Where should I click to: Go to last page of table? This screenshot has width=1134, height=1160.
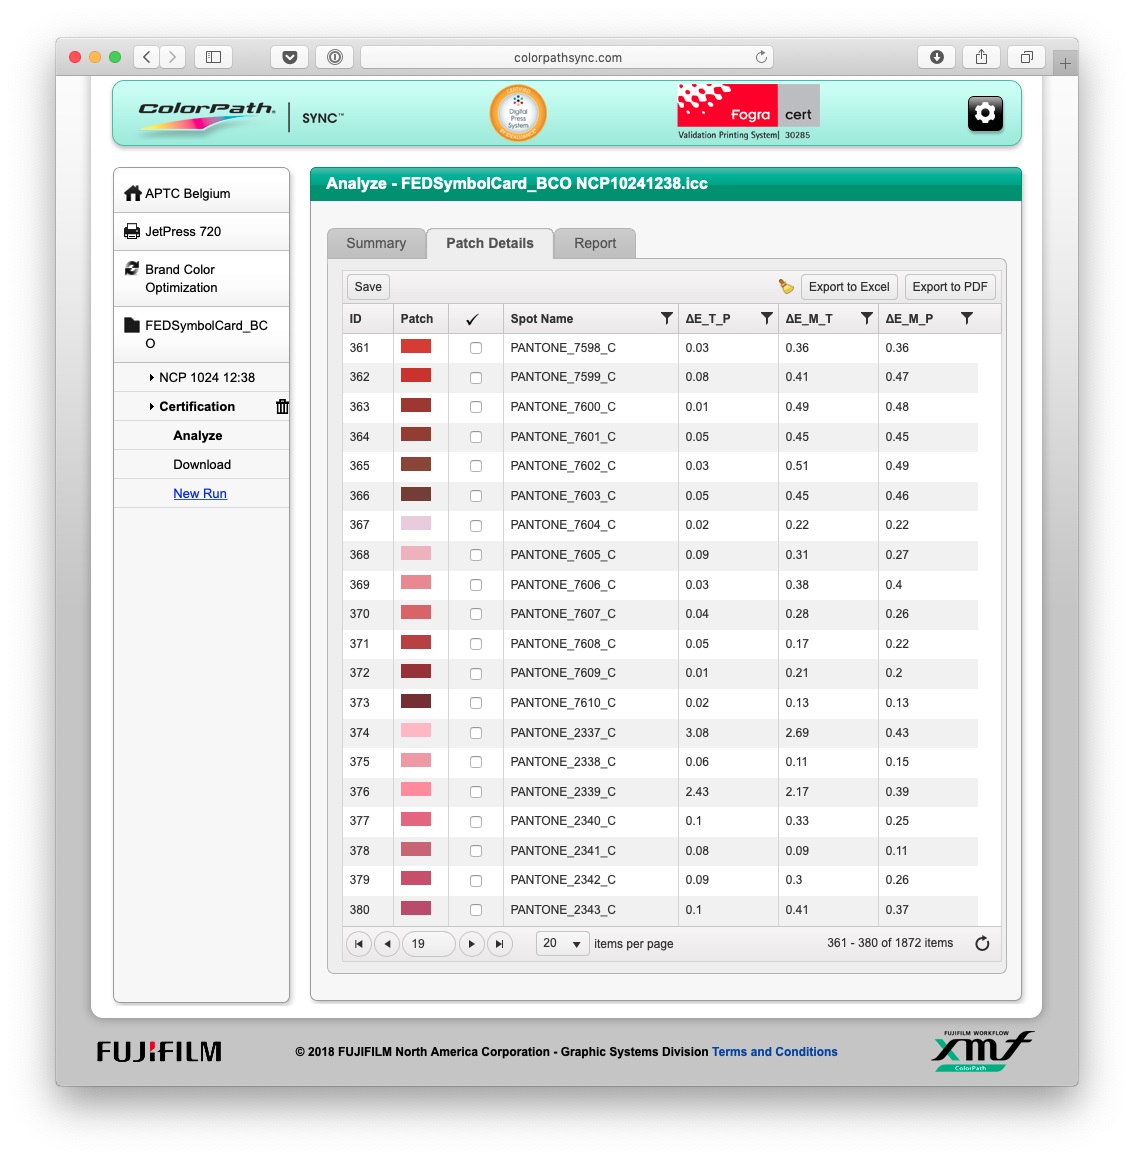(x=499, y=944)
